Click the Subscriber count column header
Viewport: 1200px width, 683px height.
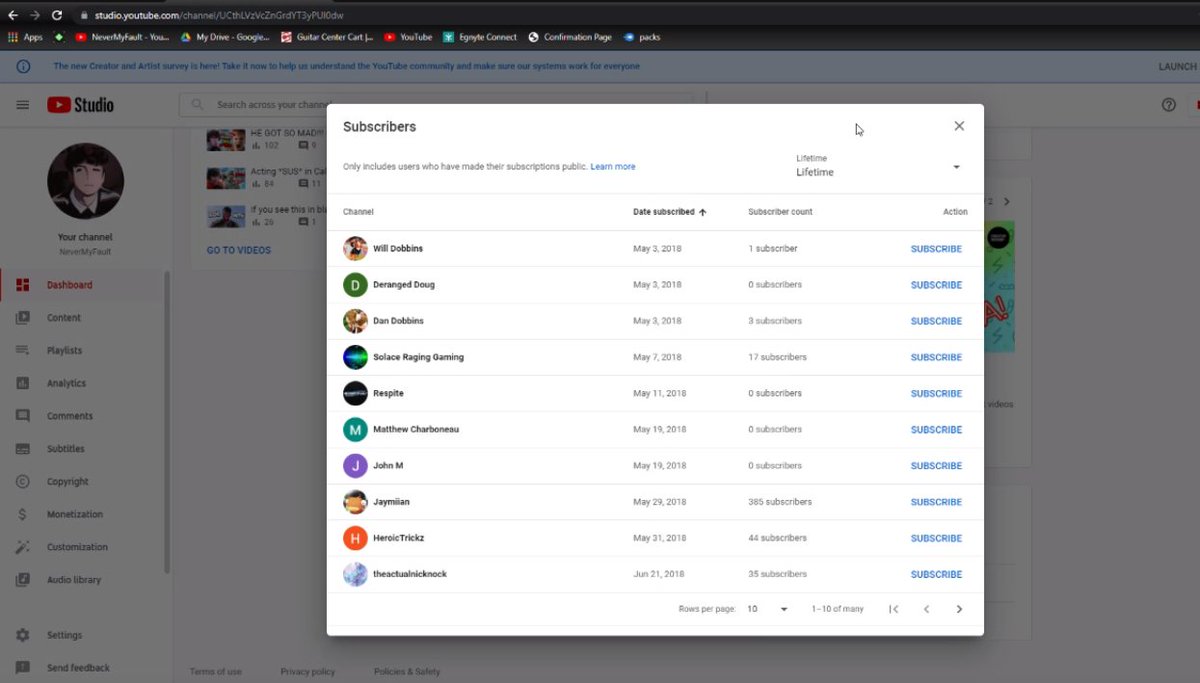[780, 212]
